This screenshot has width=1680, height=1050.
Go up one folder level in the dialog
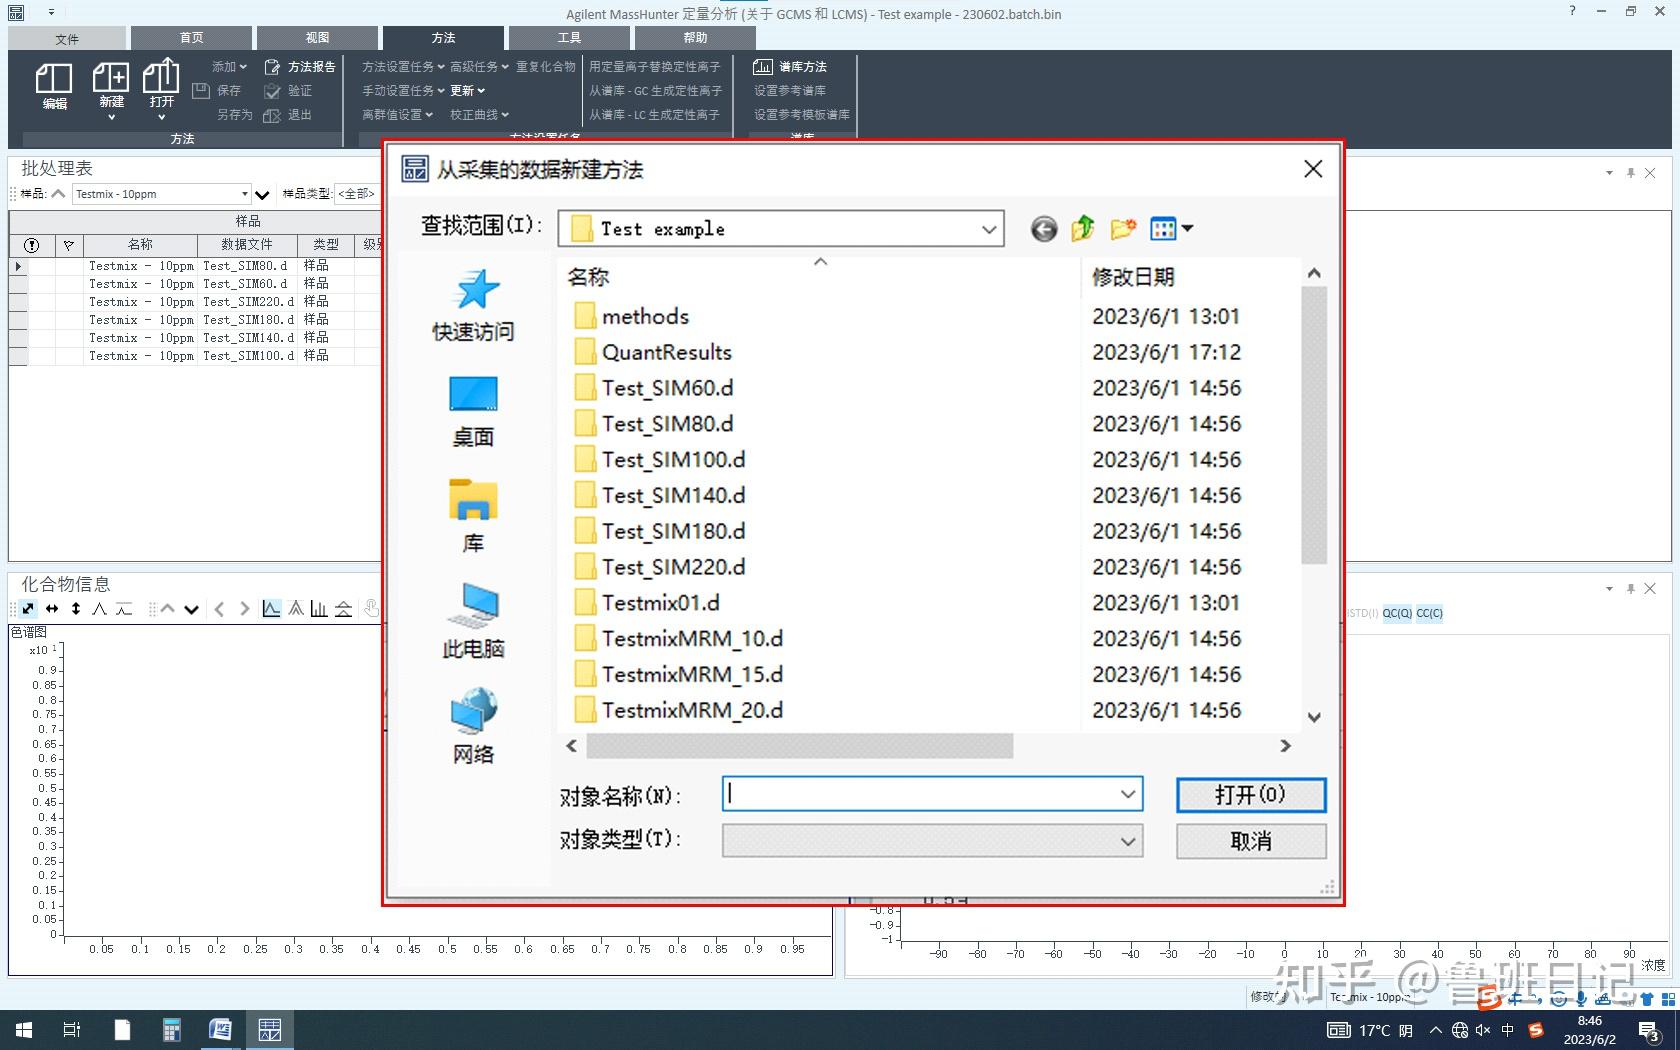[1083, 229]
